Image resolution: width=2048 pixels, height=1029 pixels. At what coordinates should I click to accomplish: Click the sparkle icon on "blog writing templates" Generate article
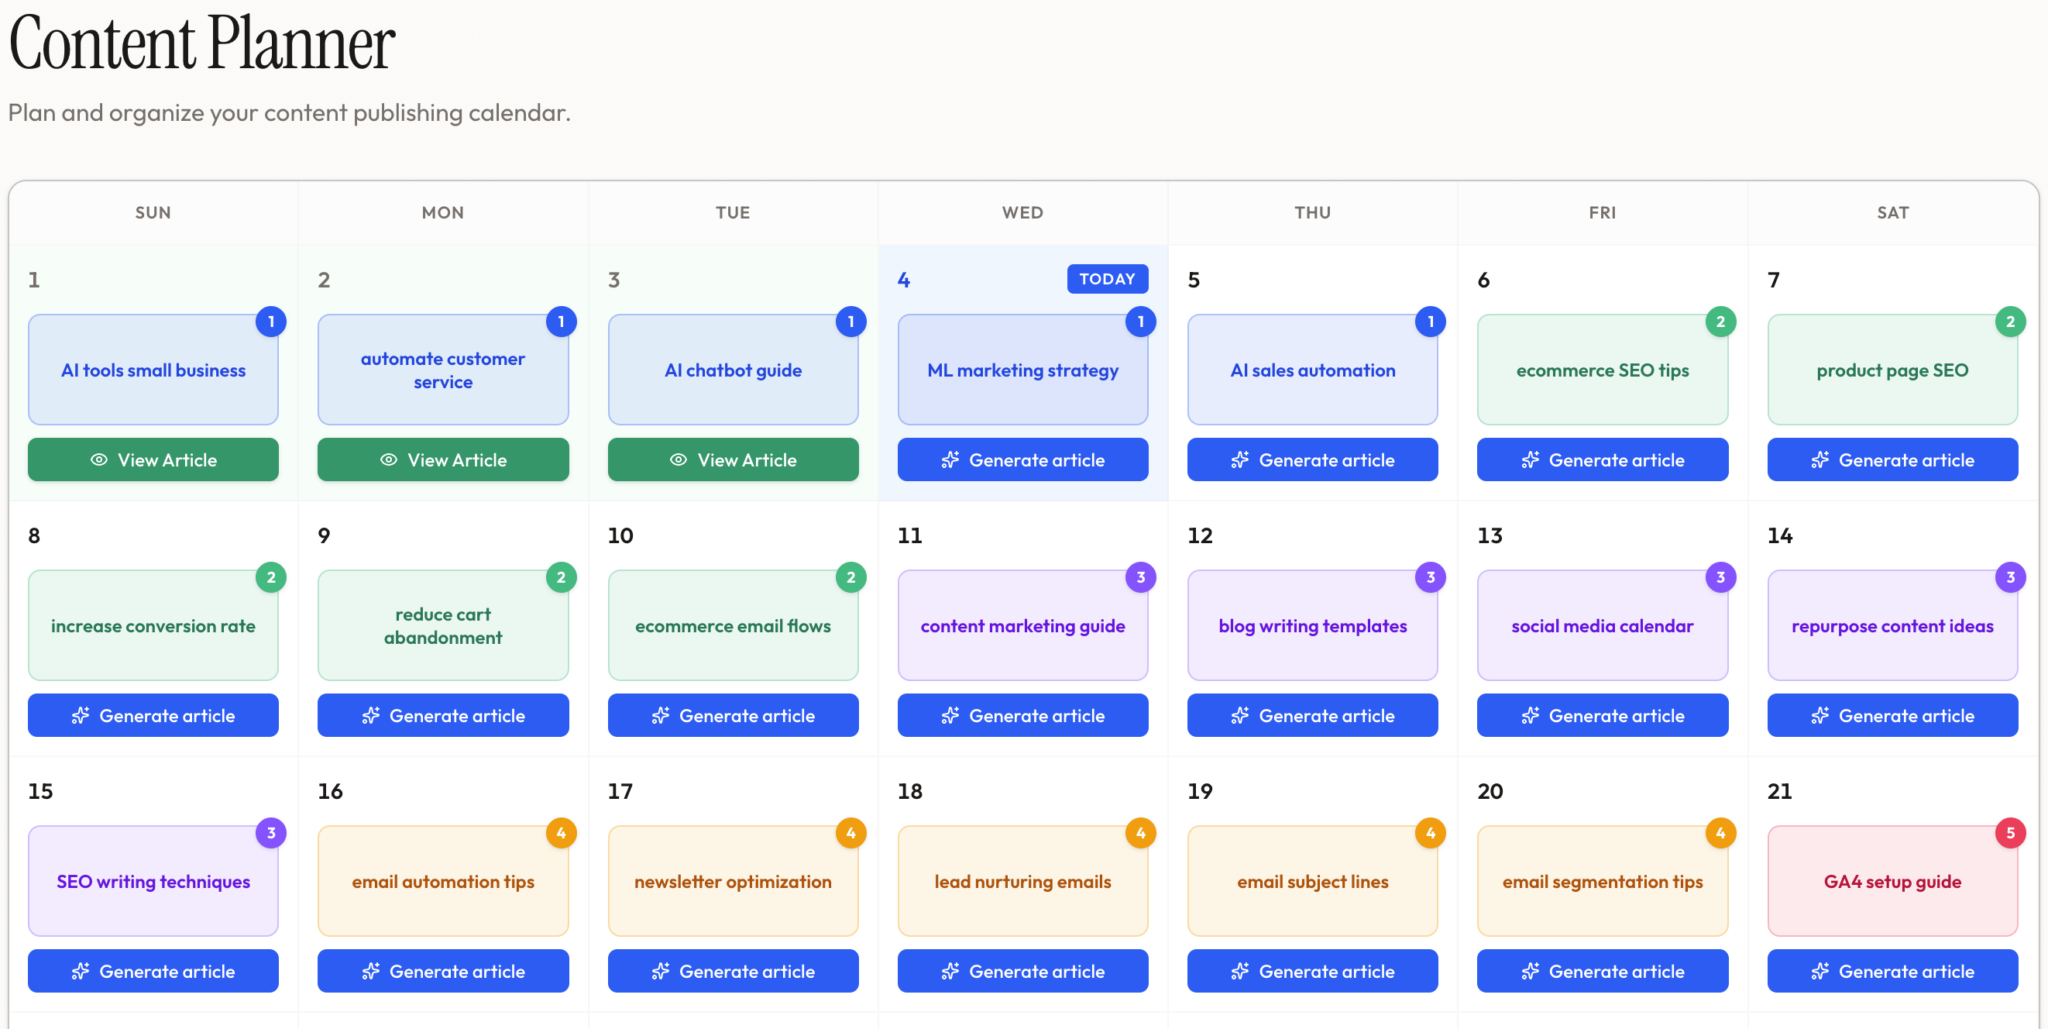tap(1240, 715)
